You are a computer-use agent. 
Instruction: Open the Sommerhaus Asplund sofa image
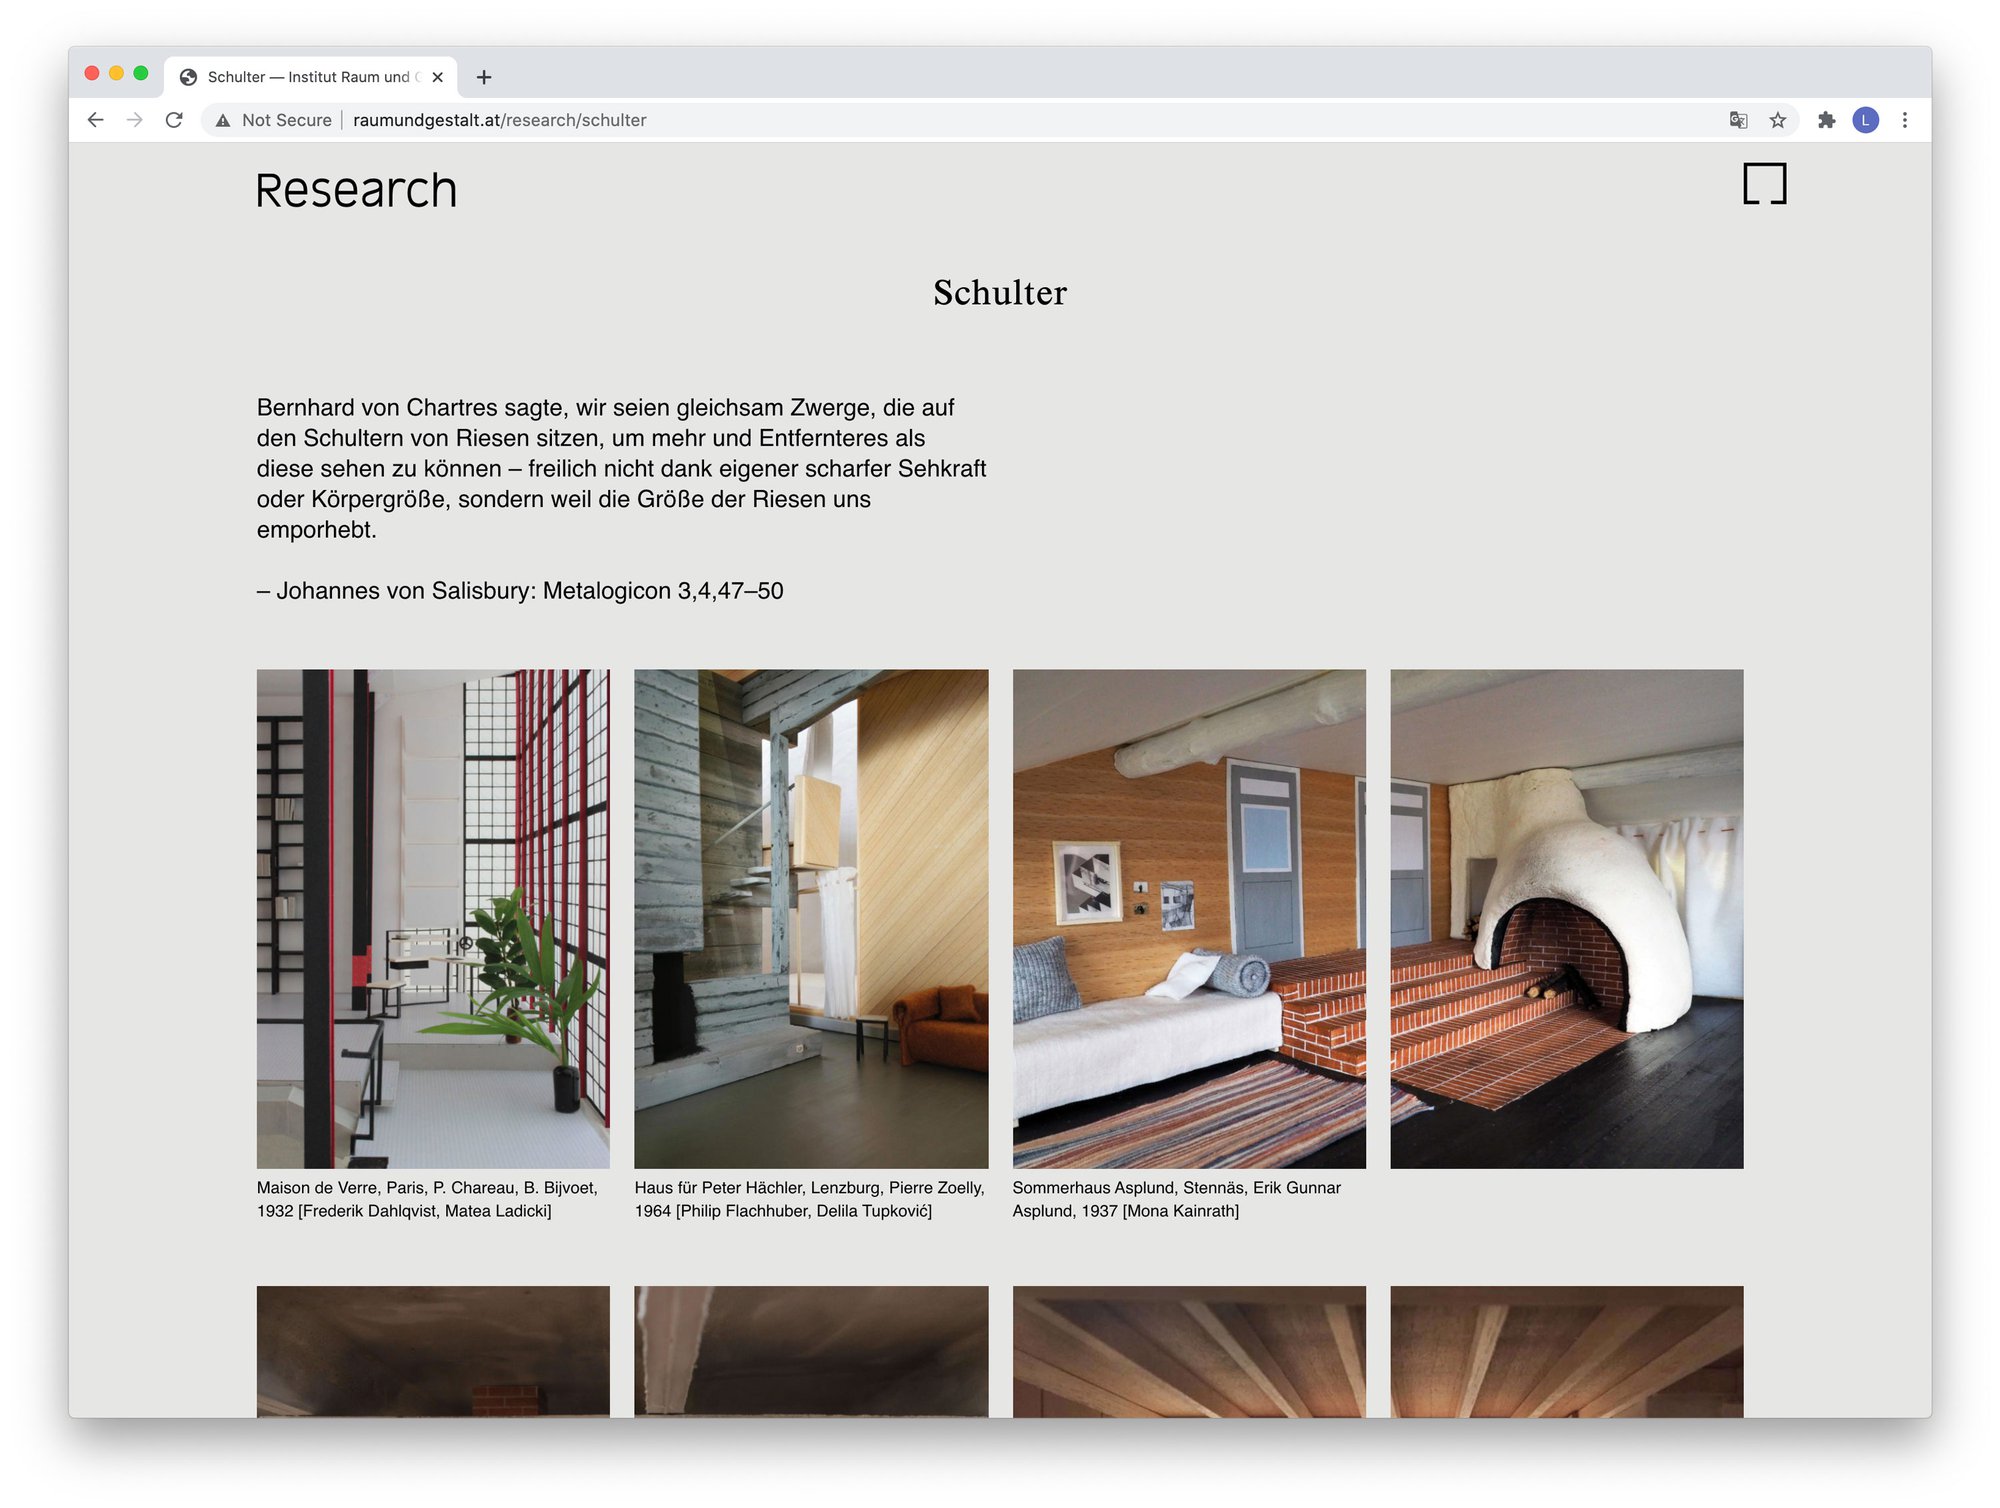1189,919
